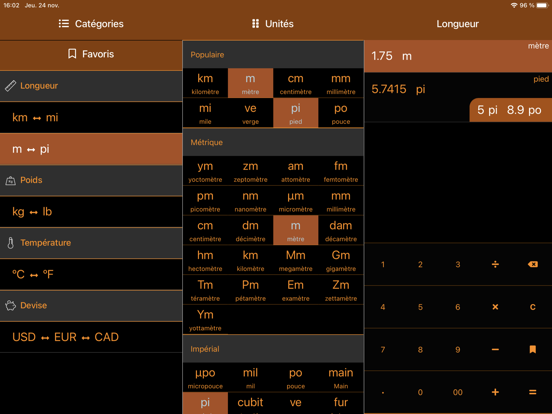Screen dimensions: 552x414
Task: Select mil unit in Impérial
Action: (x=250, y=377)
